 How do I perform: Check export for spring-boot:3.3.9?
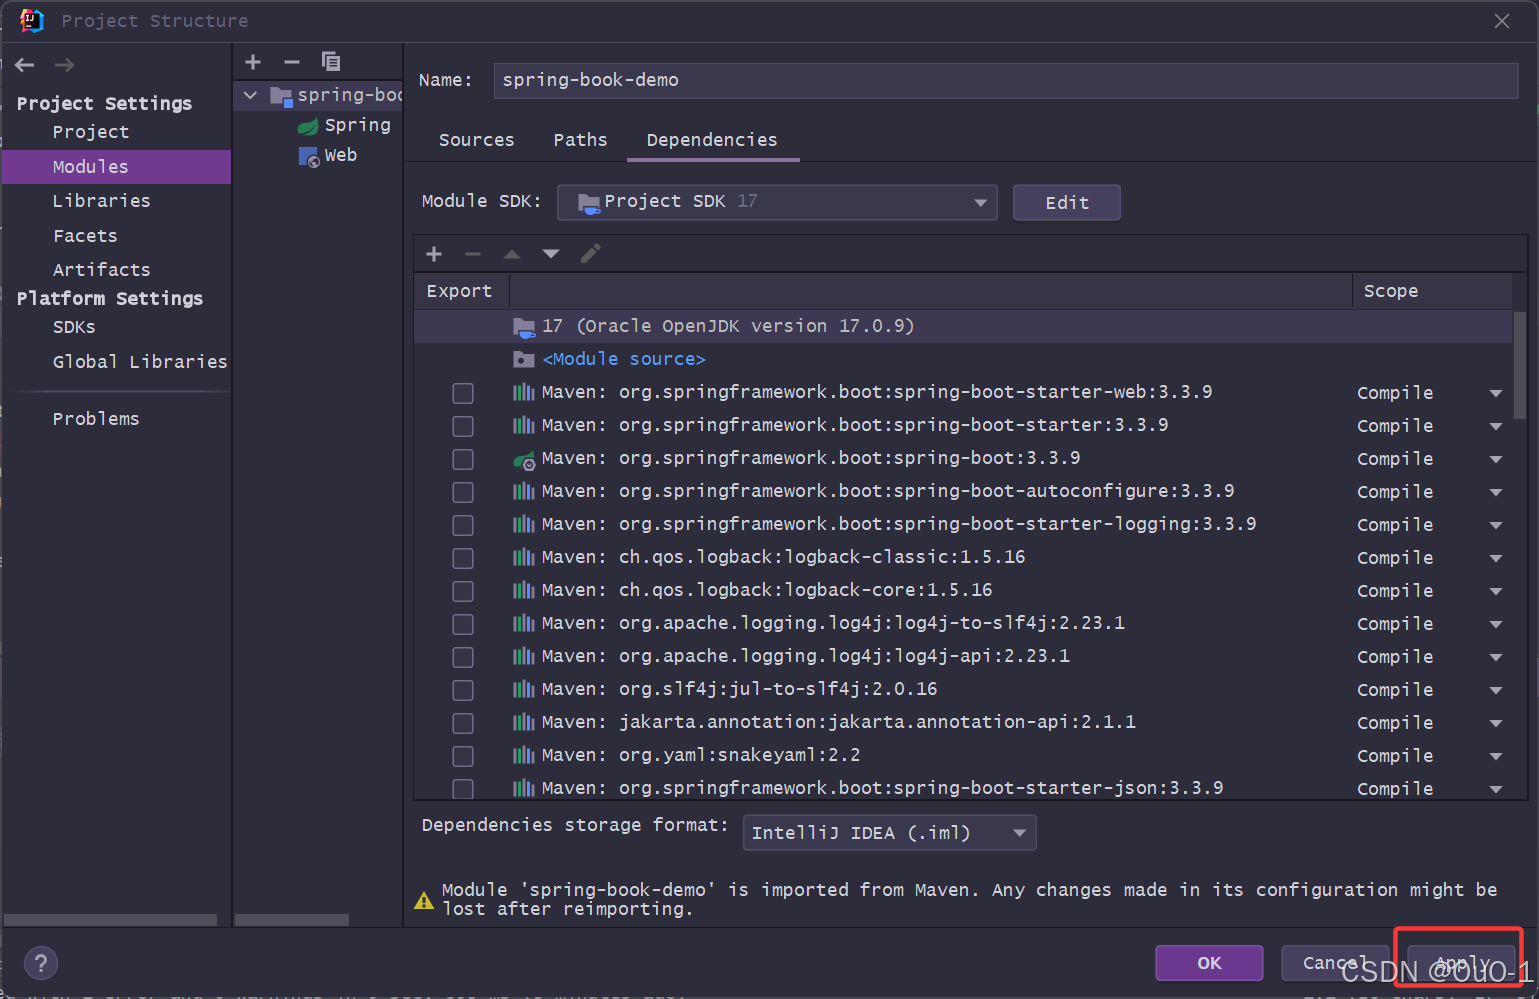[463, 459]
